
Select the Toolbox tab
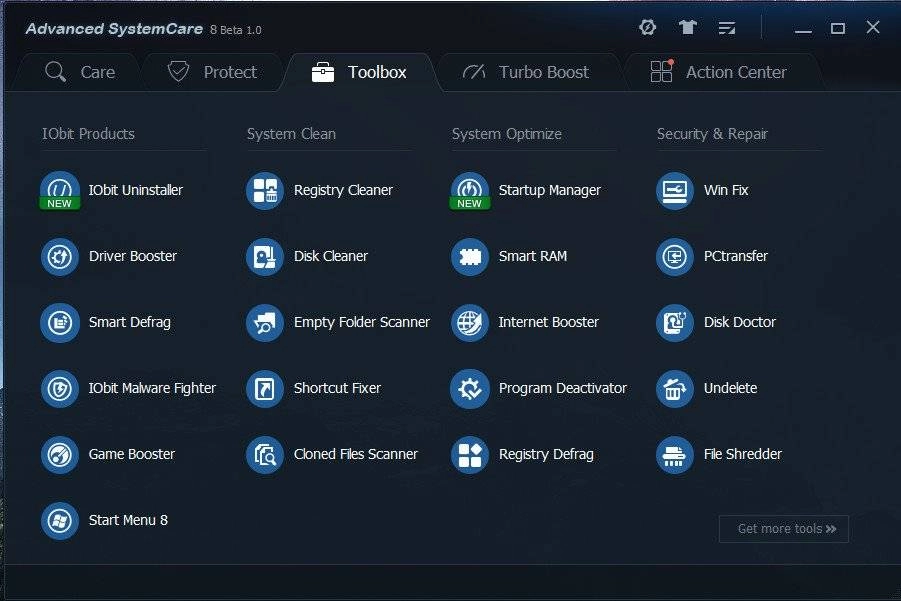click(x=360, y=72)
